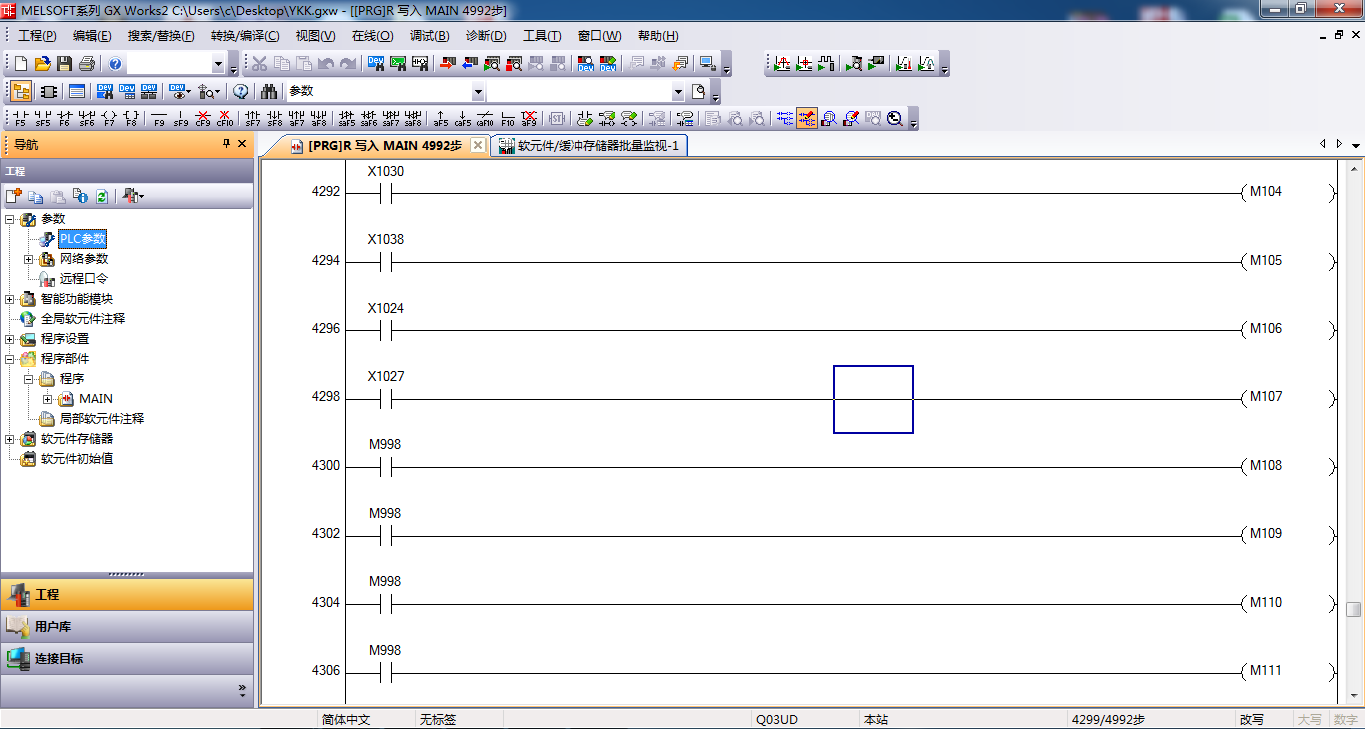The height and width of the screenshot is (729, 1365).
Task: Click the Save project icon
Action: click(64, 64)
